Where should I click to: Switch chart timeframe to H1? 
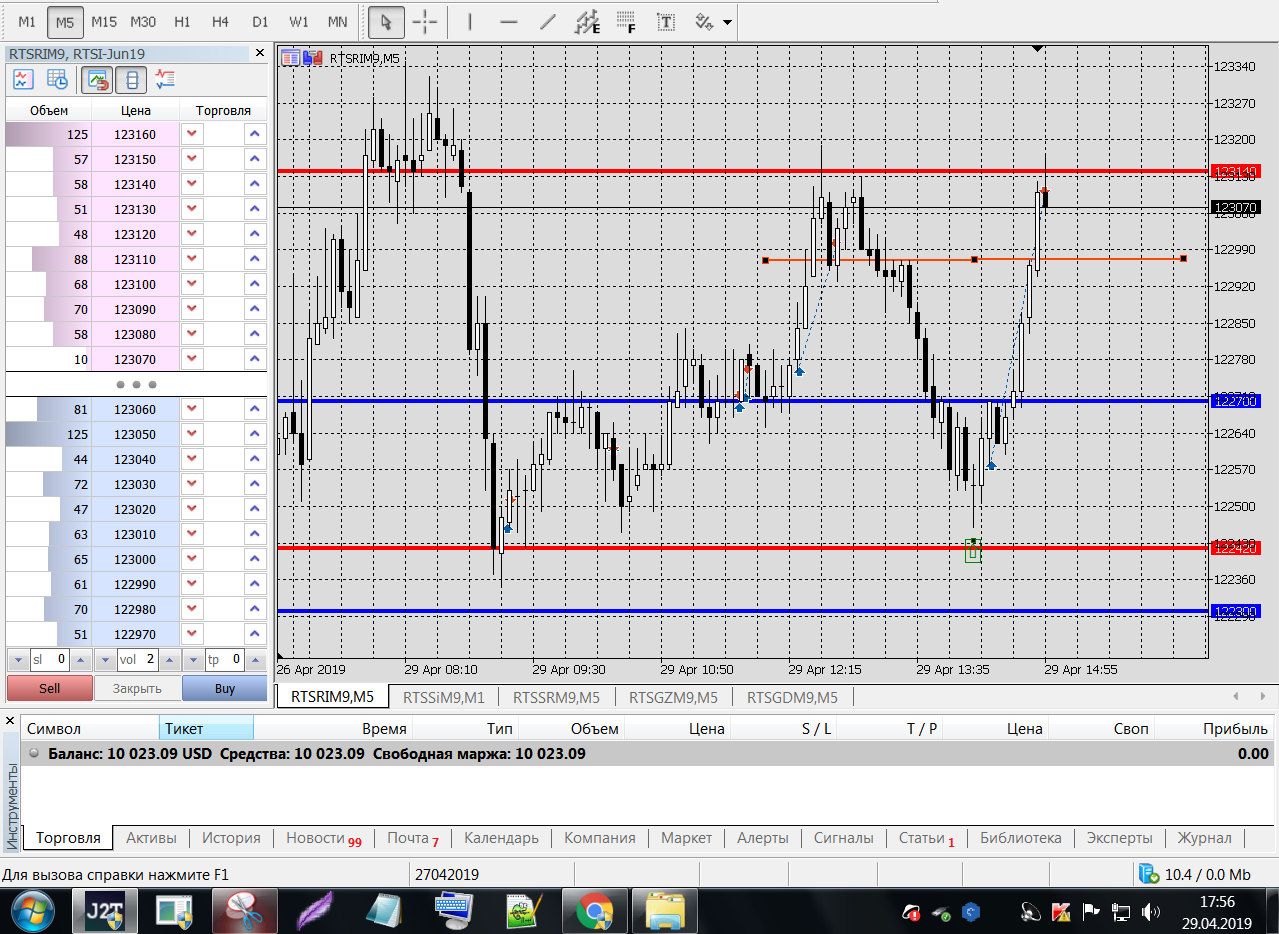(x=182, y=21)
